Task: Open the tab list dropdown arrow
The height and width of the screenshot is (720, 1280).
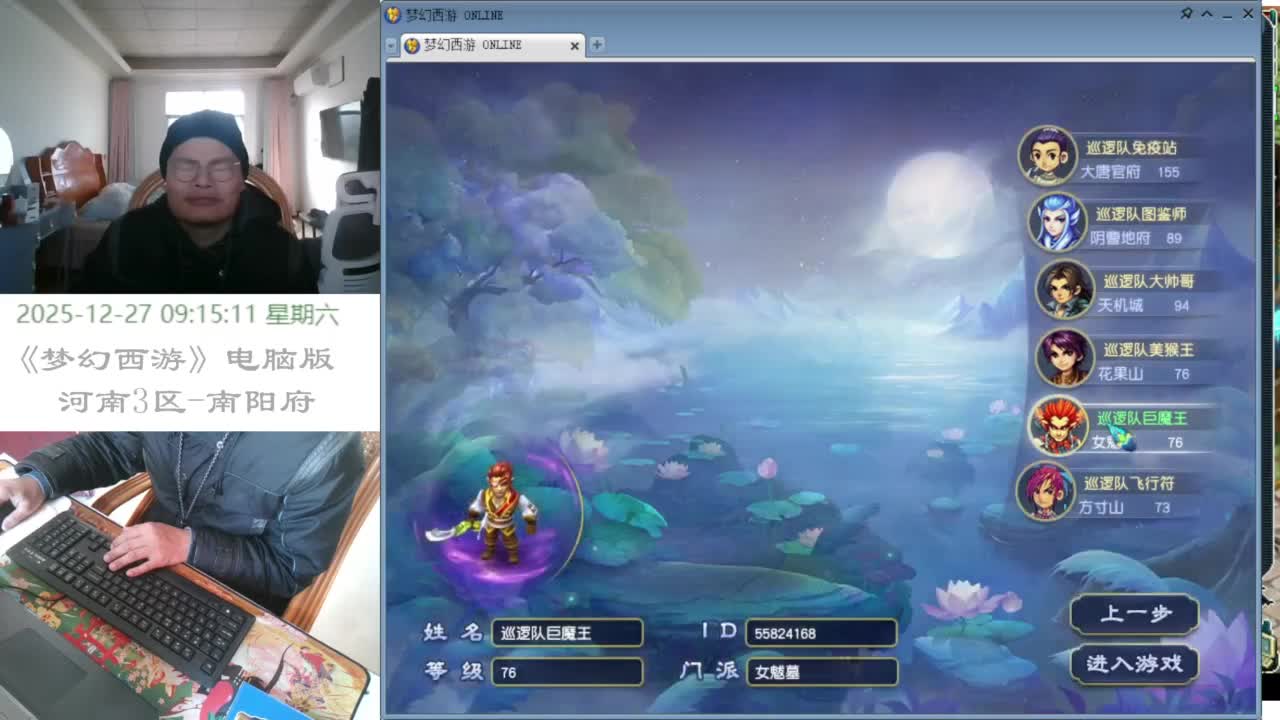Action: 391,45
